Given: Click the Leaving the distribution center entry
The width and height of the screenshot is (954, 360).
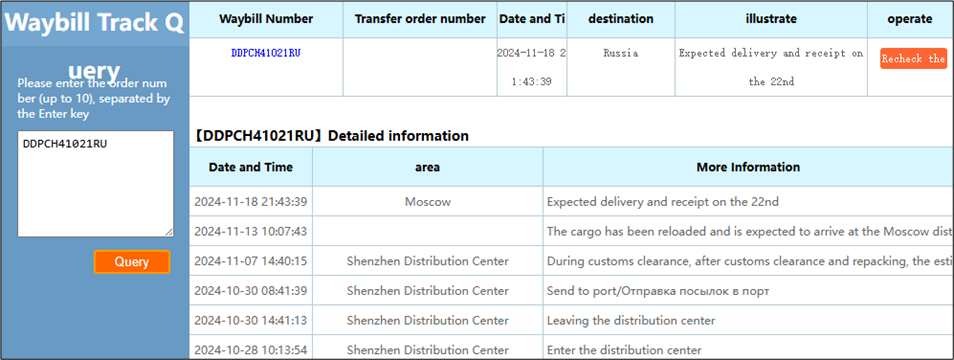Looking at the screenshot, I should [x=631, y=320].
